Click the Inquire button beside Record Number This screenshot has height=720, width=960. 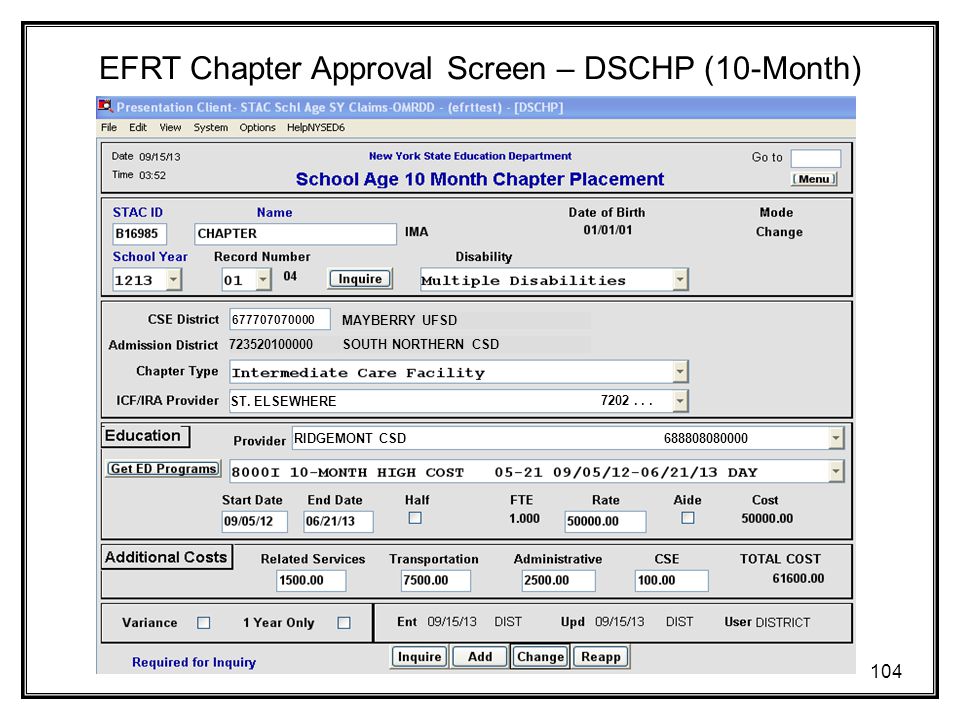pos(360,279)
